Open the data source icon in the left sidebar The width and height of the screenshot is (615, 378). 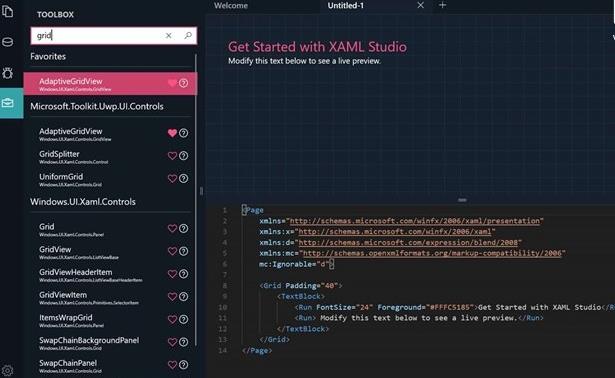pos(7,42)
